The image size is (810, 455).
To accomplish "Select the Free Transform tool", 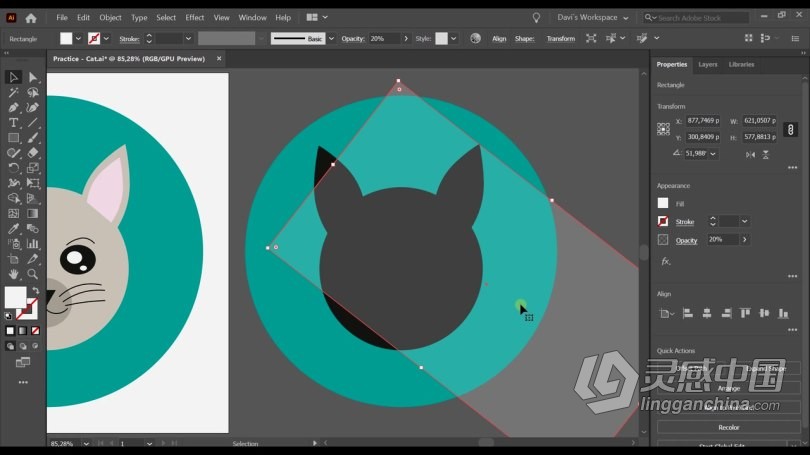I will pyautogui.click(x=33, y=183).
